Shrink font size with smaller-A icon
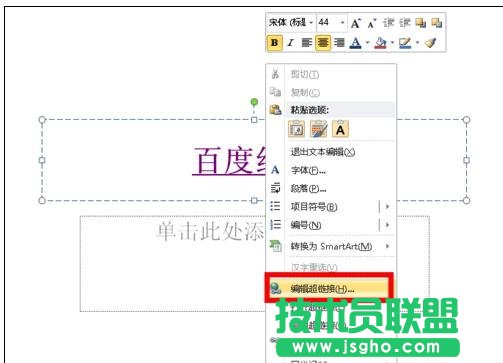 tap(372, 24)
